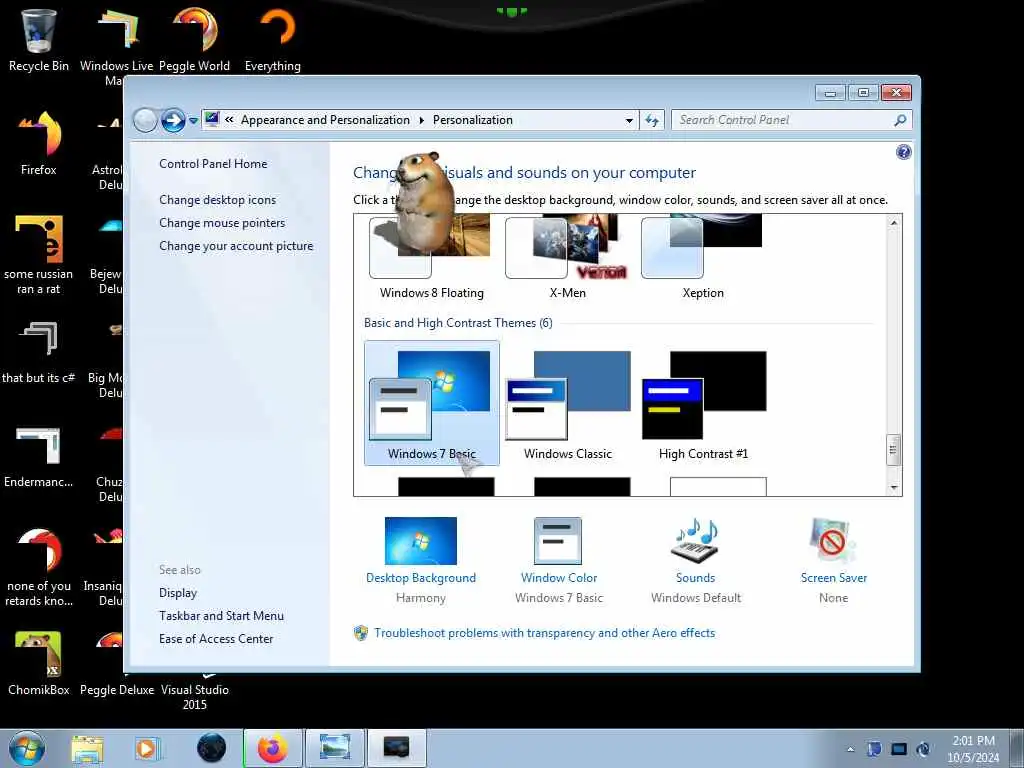
Task: Open the taskbar clock showing 2:01 PM
Action: click(973, 749)
